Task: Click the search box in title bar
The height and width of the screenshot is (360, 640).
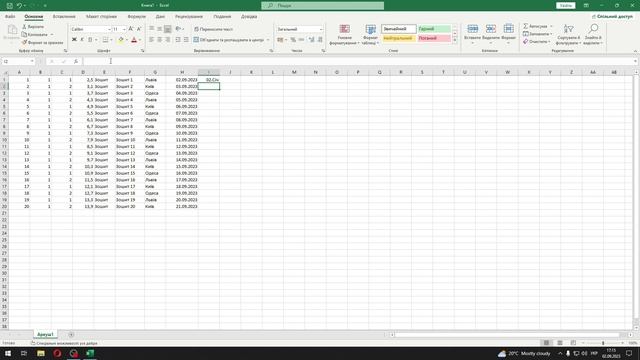Action: [x=322, y=6]
